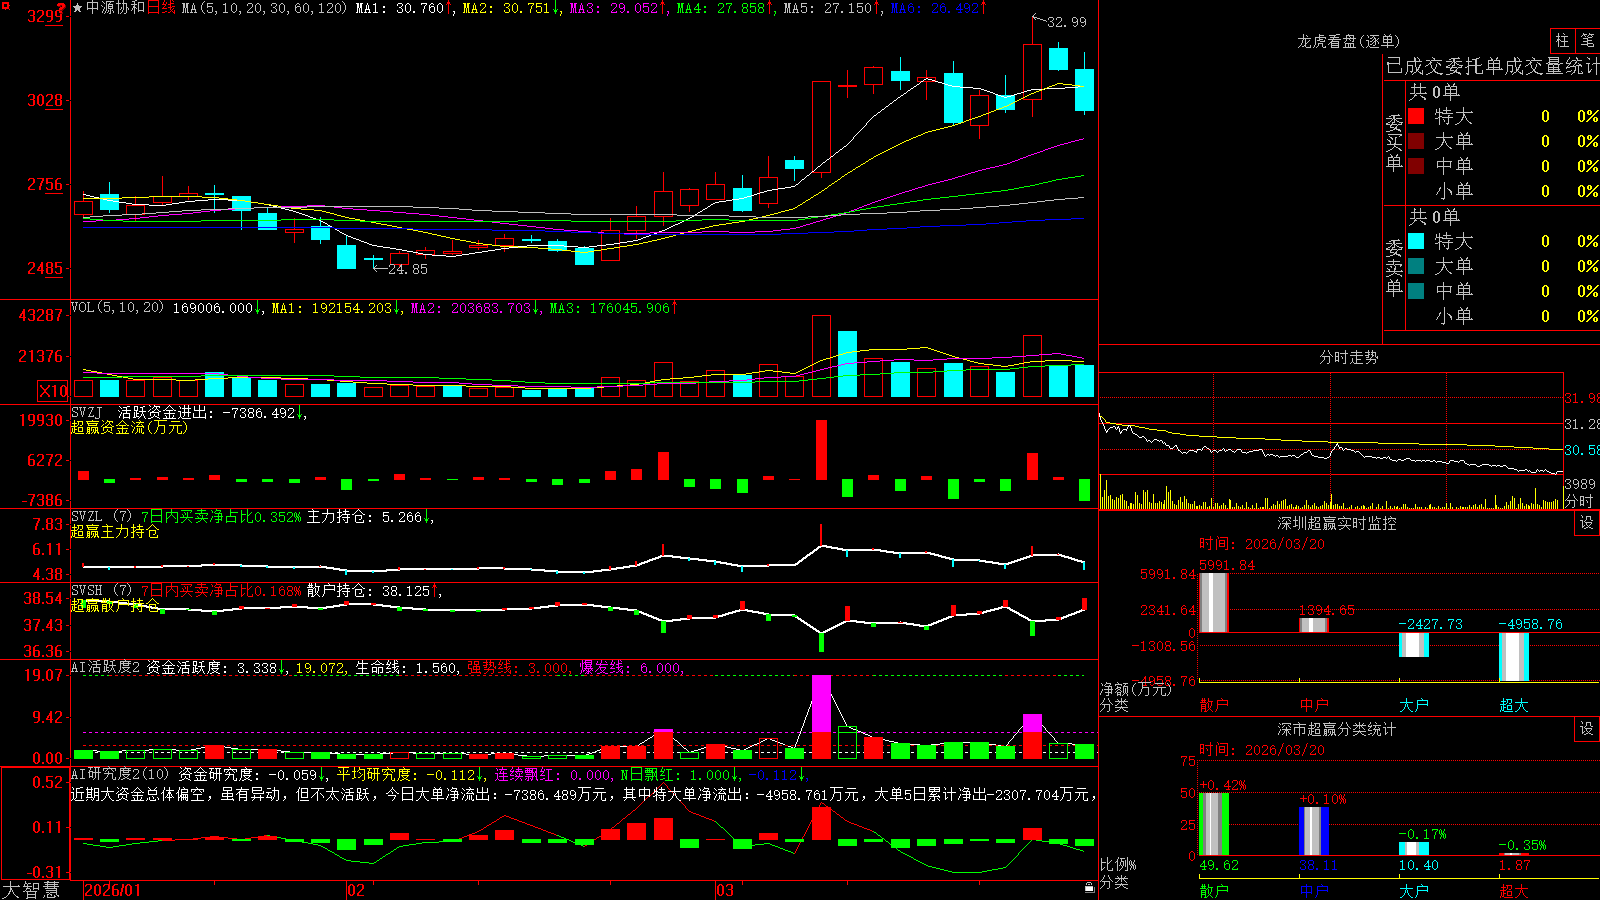The image size is (1600, 900).
Task: Click the tallest magenta bar in AI活跃度2 chart
Action: (x=821, y=703)
